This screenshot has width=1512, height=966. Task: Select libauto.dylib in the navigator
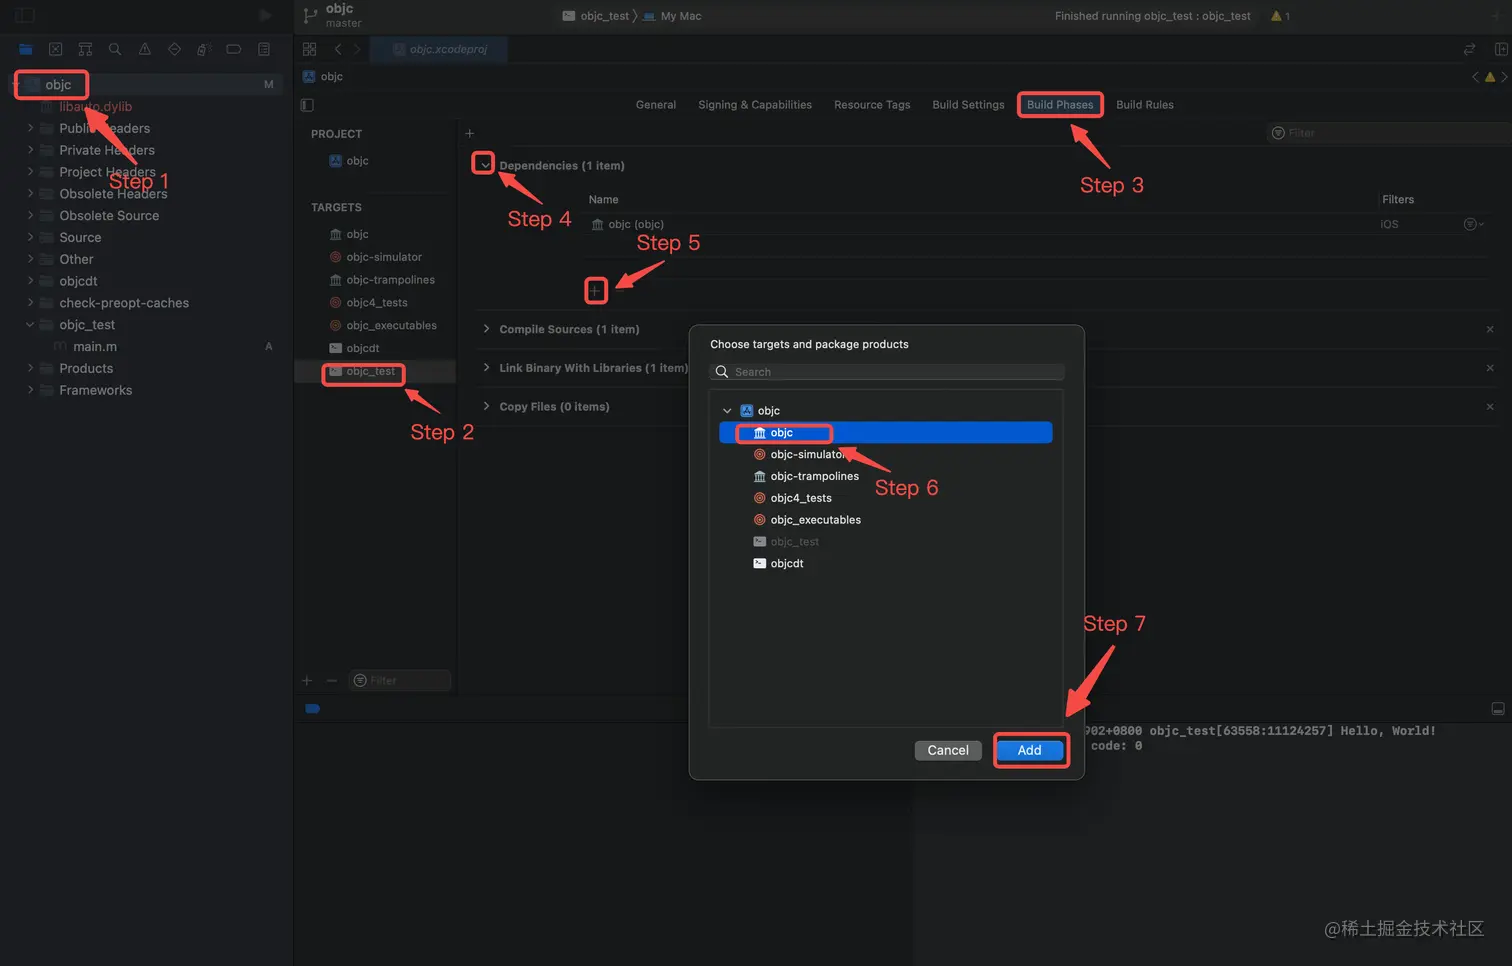pyautogui.click(x=95, y=106)
